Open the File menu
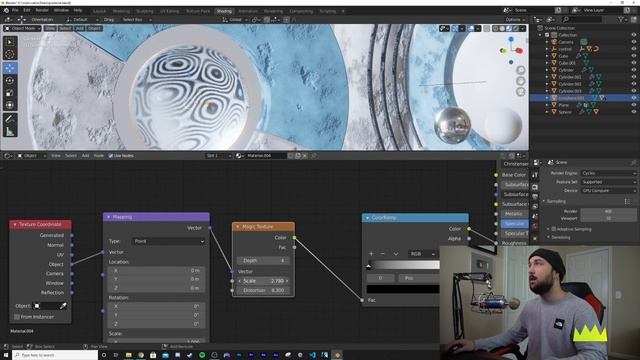This screenshot has height=360, width=640. tap(15, 10)
